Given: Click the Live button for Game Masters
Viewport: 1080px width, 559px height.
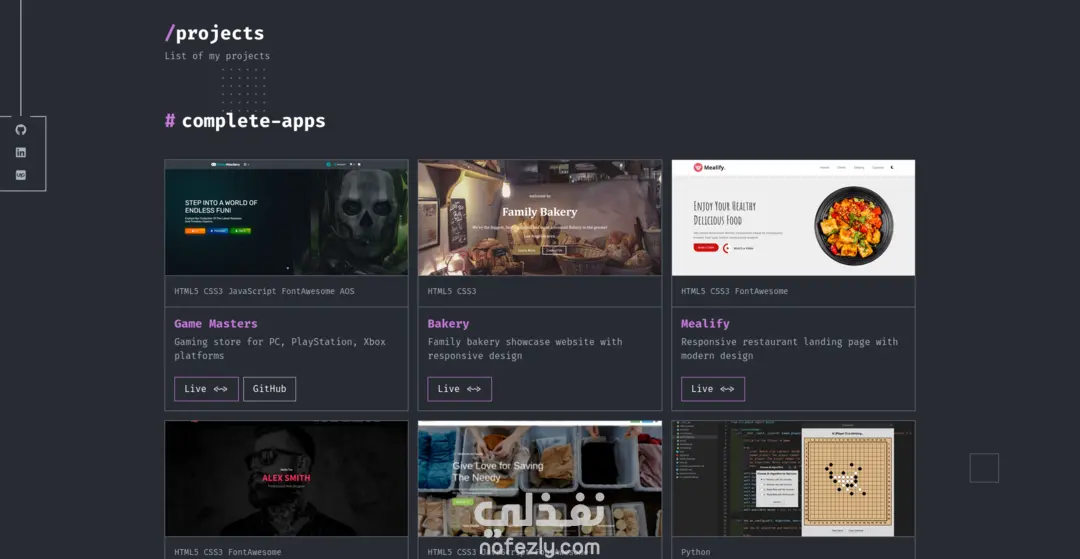Looking at the screenshot, I should click(206, 389).
